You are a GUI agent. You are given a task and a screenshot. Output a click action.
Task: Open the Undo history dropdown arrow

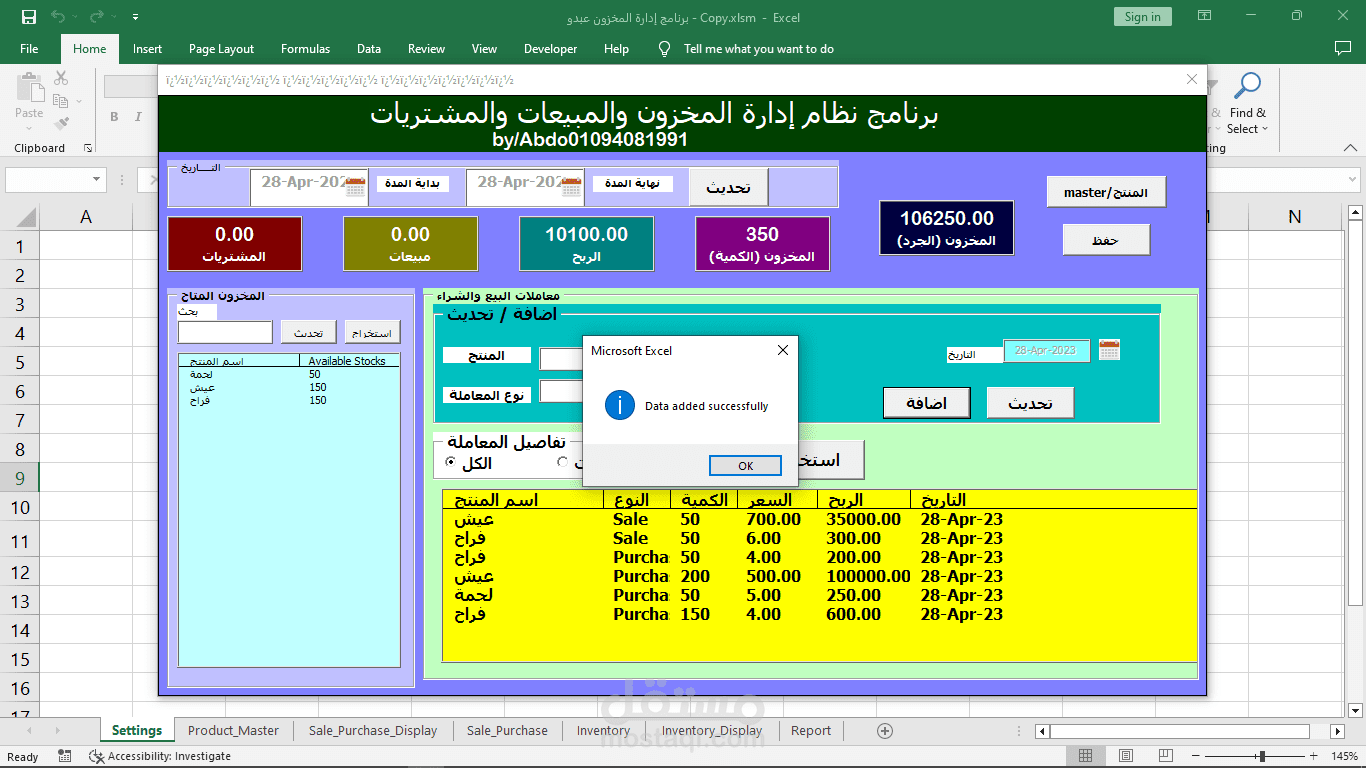click(x=76, y=17)
